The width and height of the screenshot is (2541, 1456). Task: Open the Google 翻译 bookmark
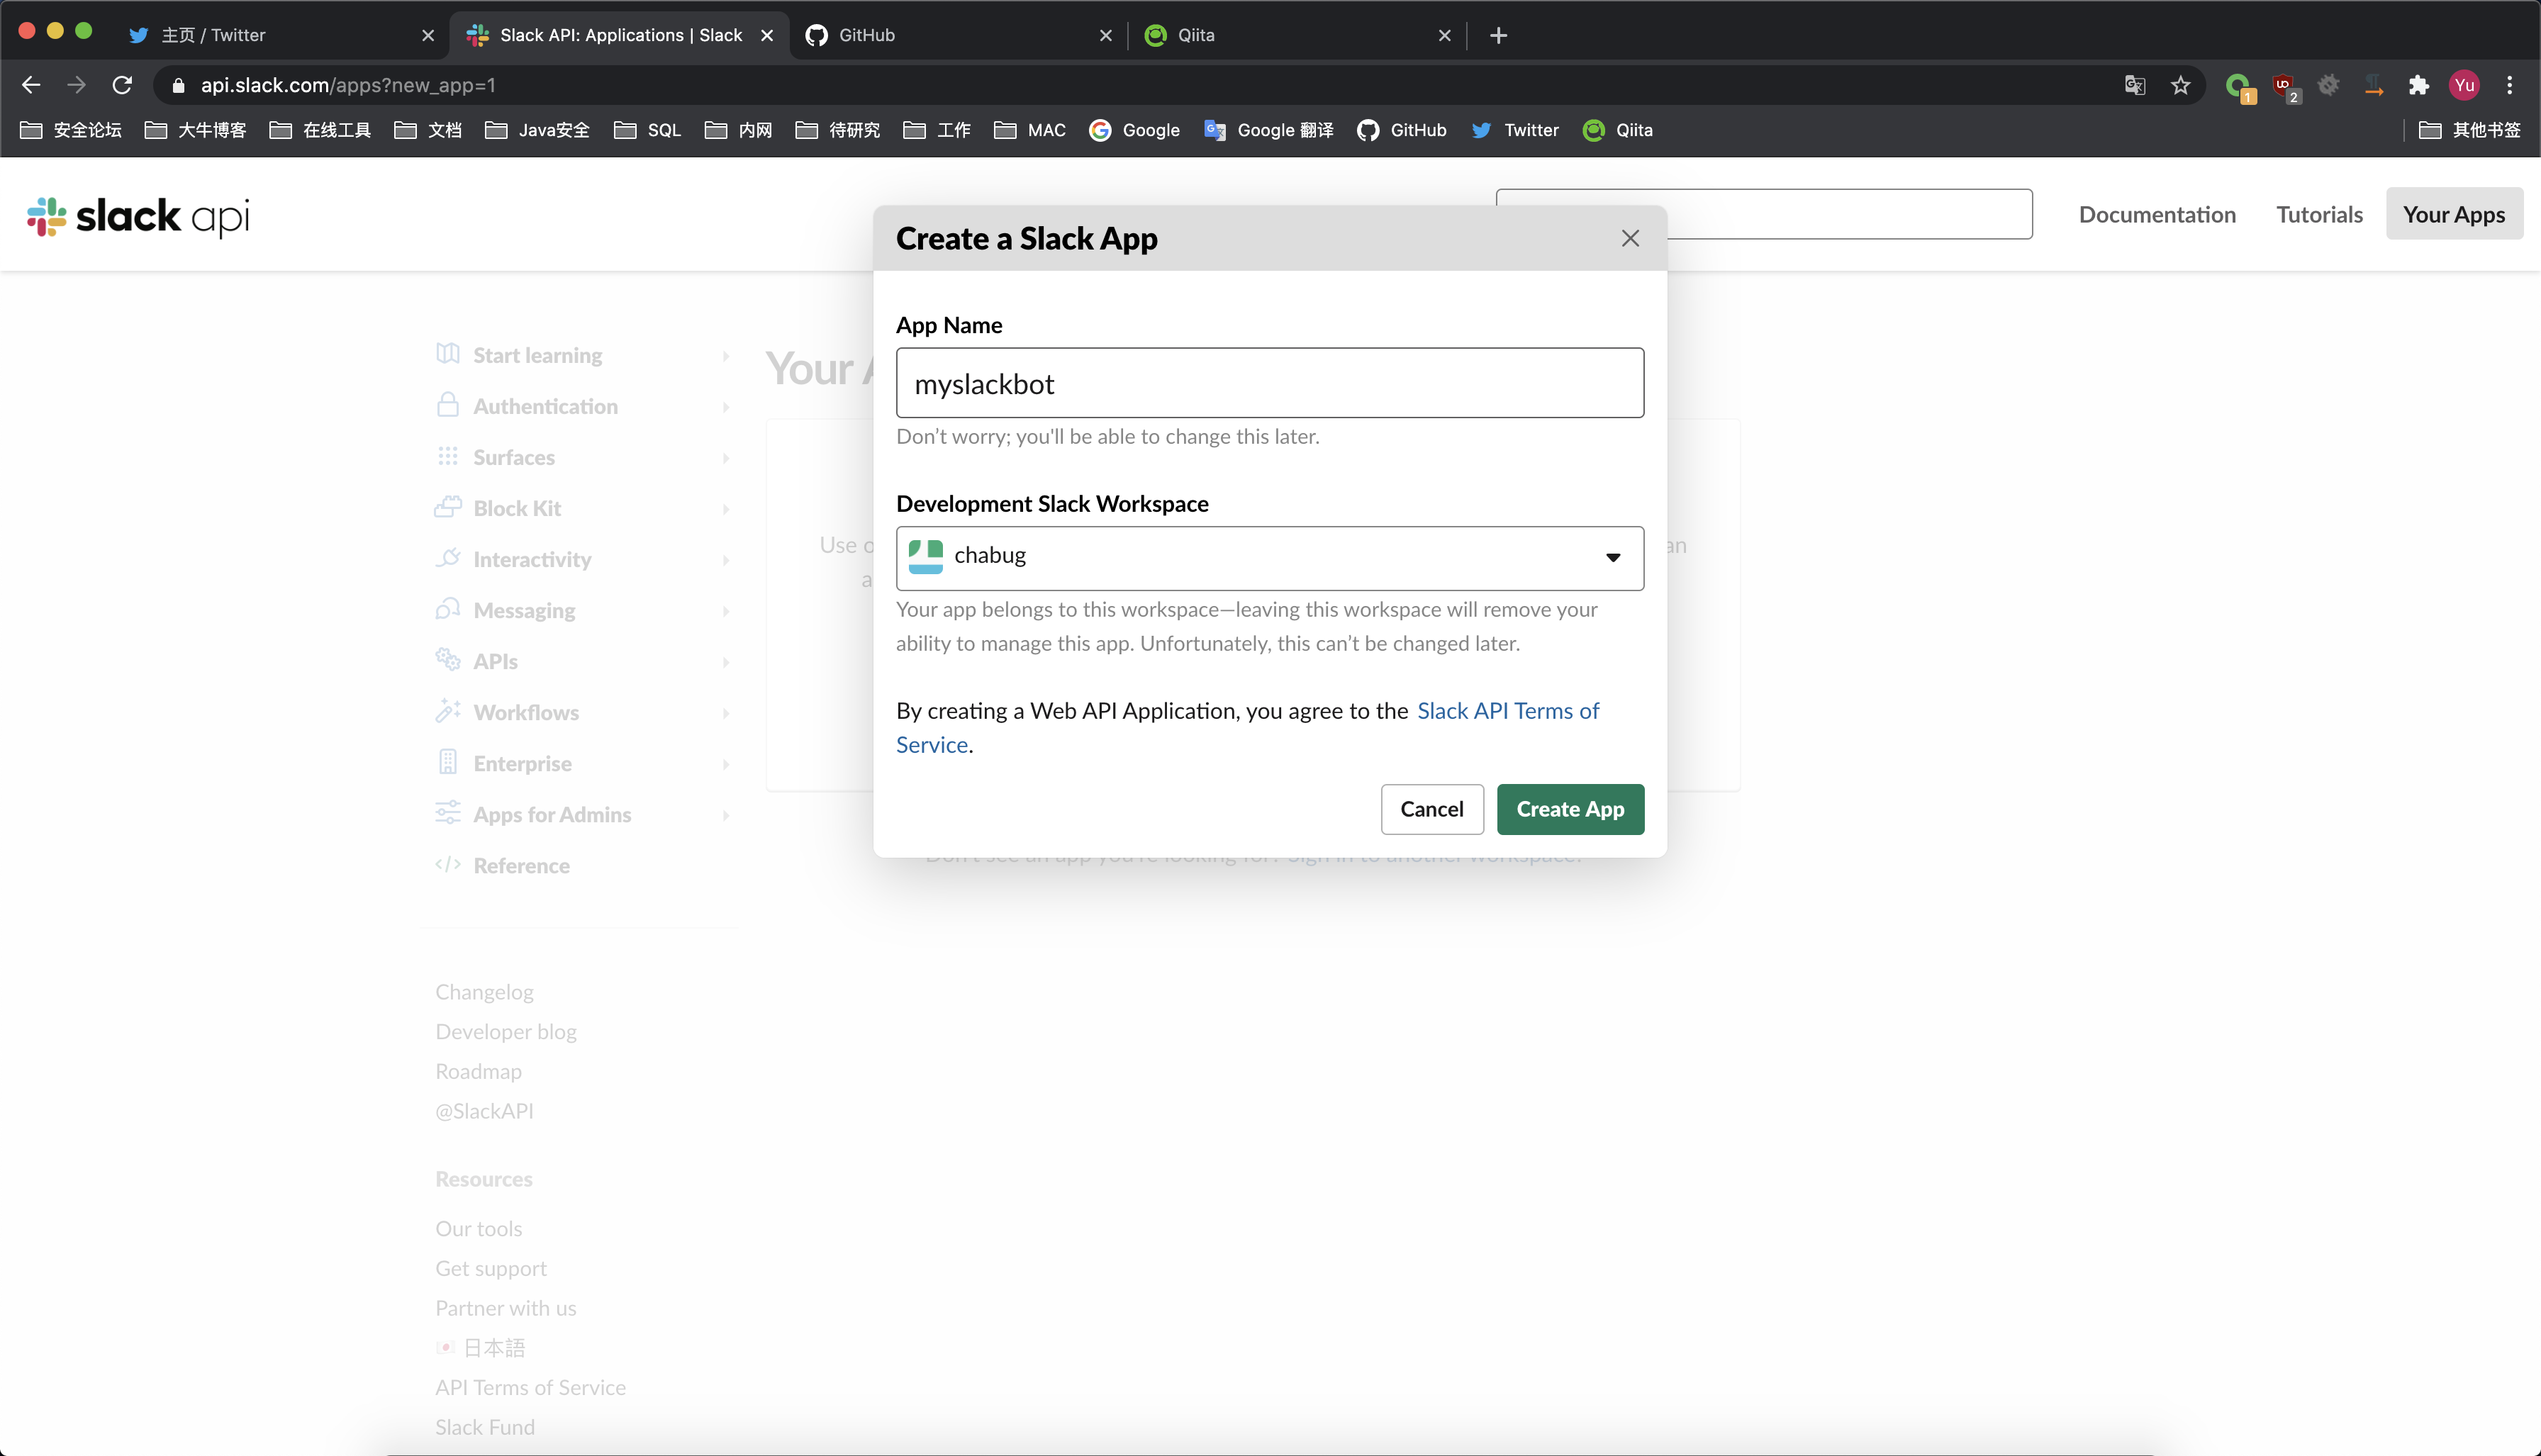[1269, 130]
